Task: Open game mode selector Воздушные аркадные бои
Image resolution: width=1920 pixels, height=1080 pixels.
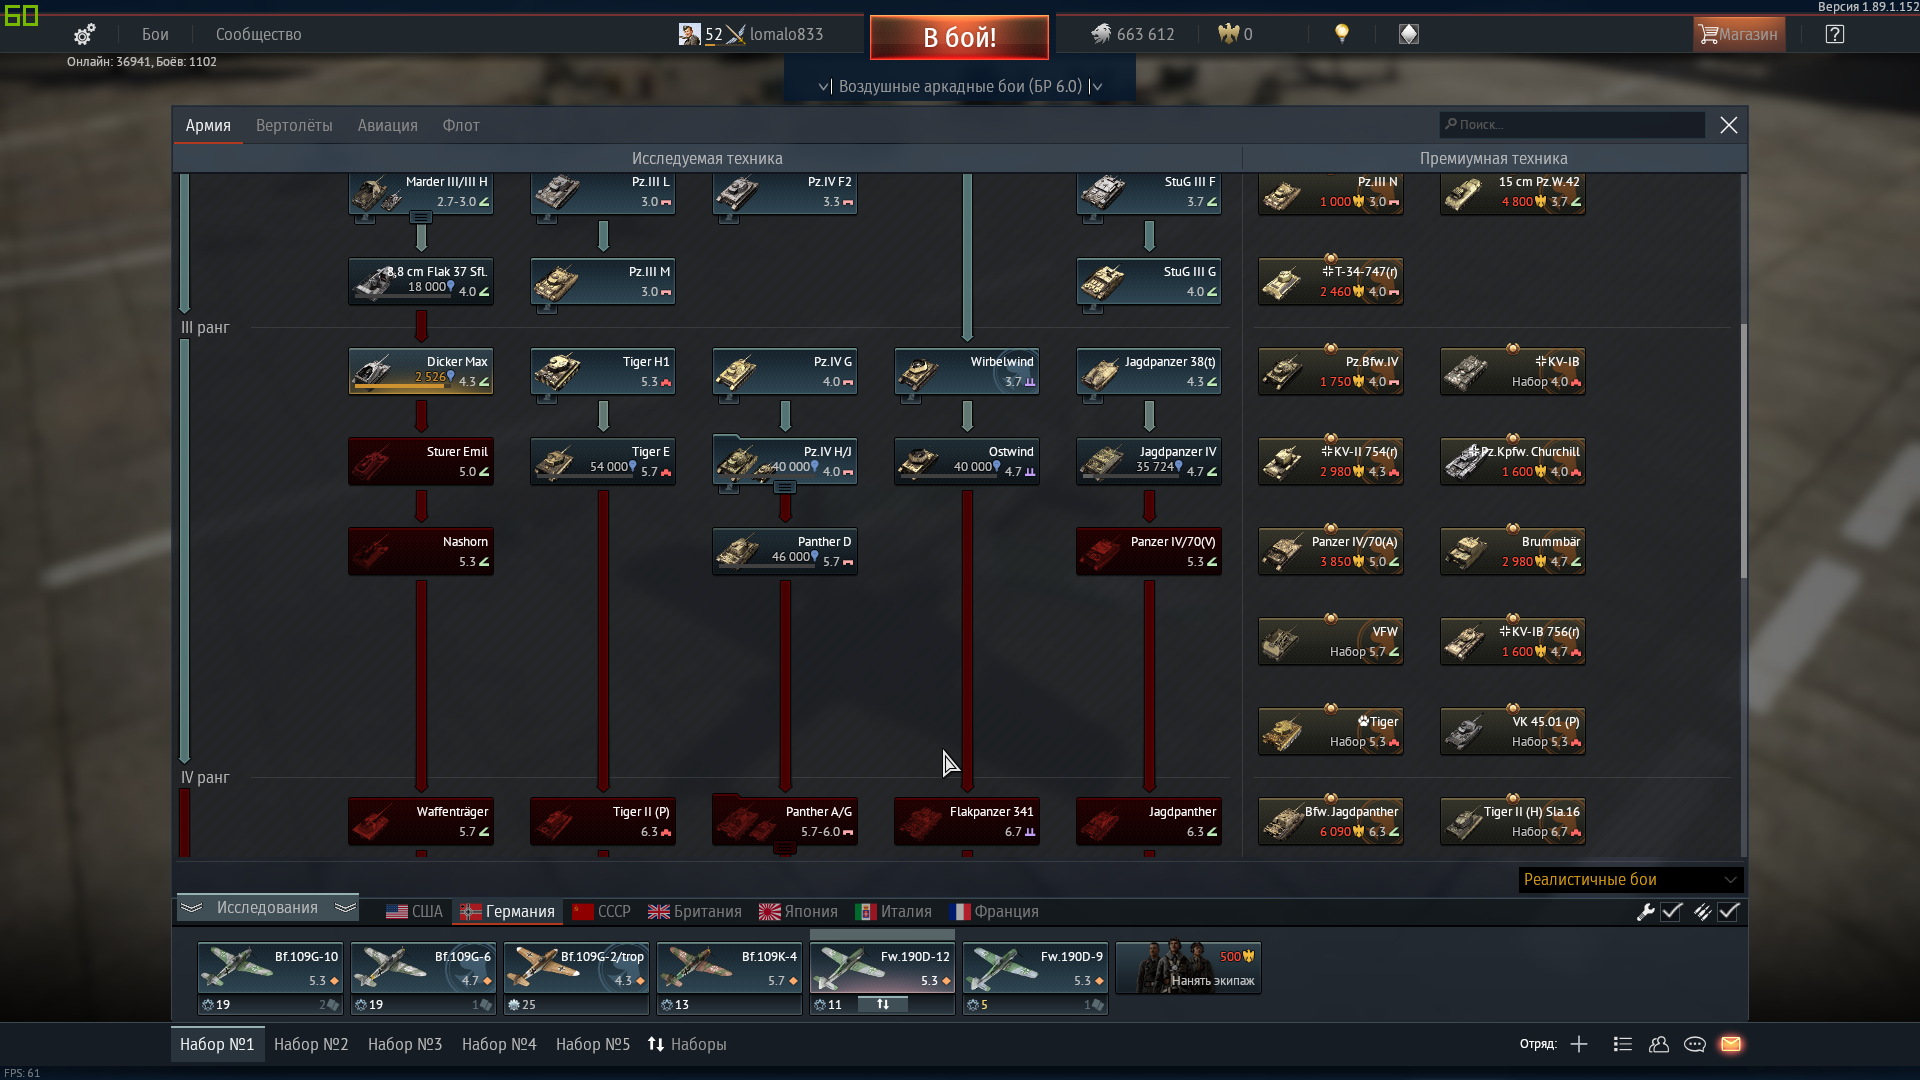Action: click(960, 86)
